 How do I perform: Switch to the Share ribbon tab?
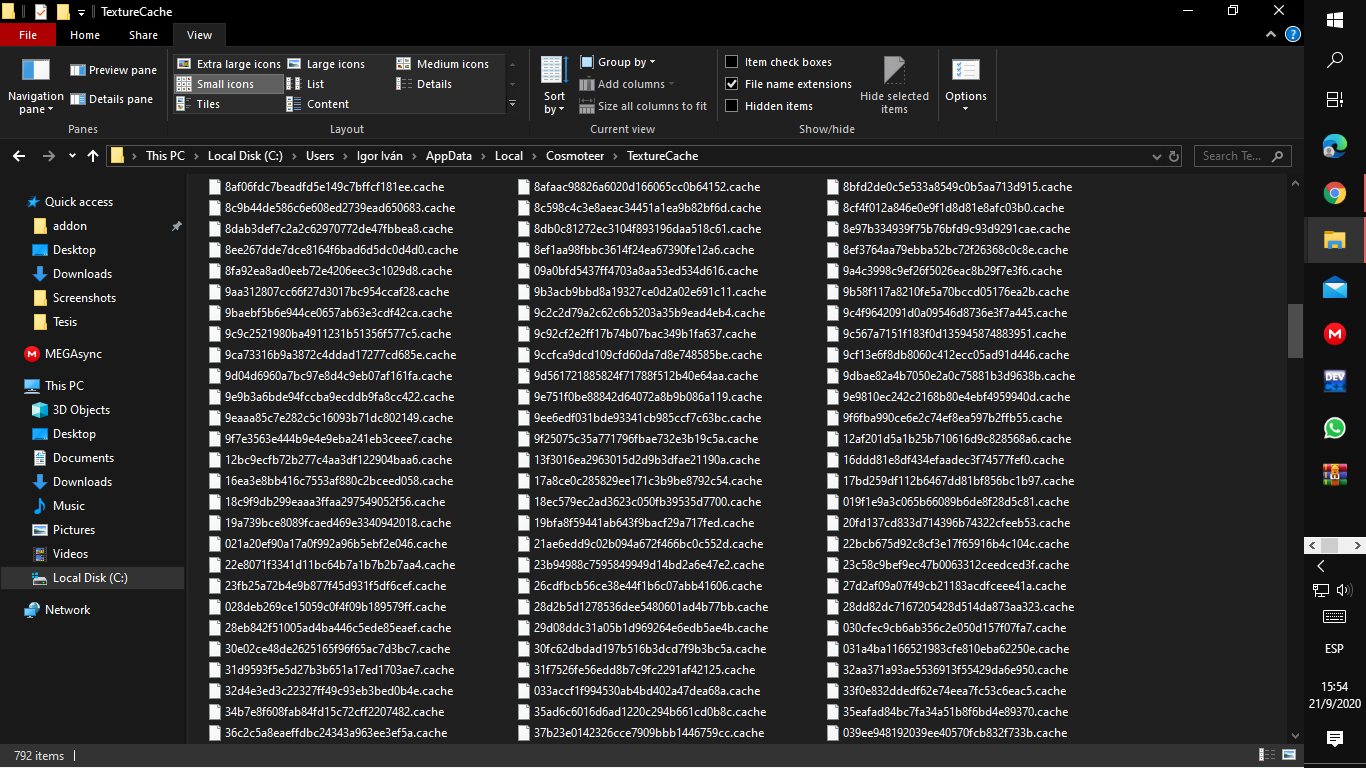[x=143, y=35]
